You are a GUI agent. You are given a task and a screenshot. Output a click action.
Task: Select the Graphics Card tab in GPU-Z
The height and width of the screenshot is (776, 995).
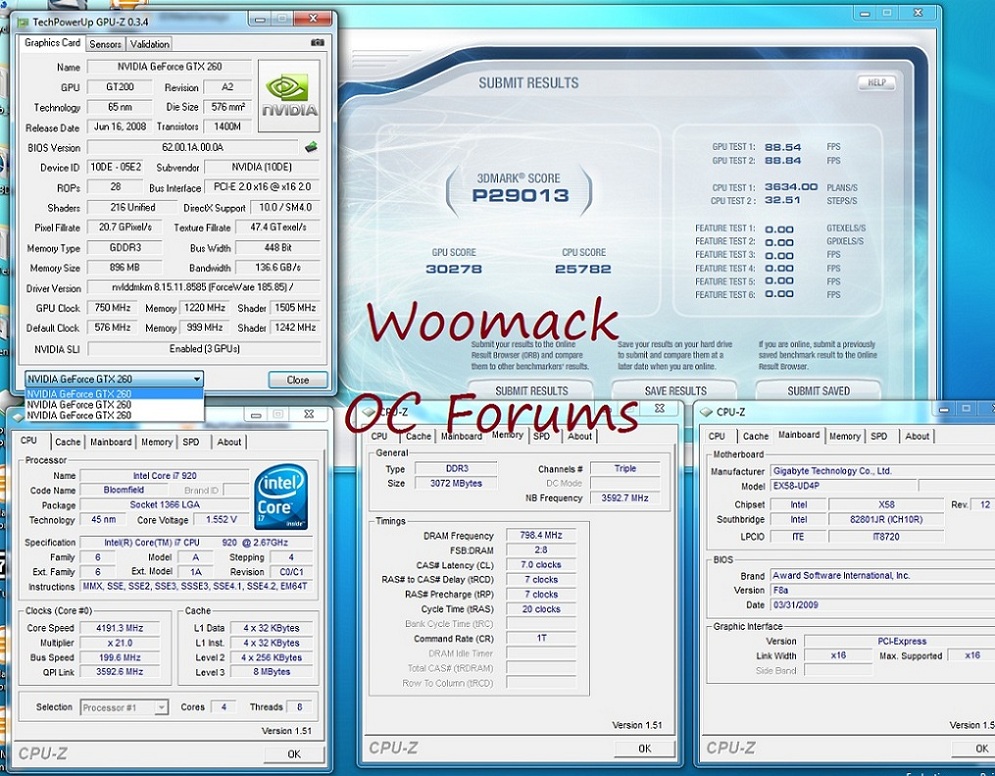click(52, 43)
